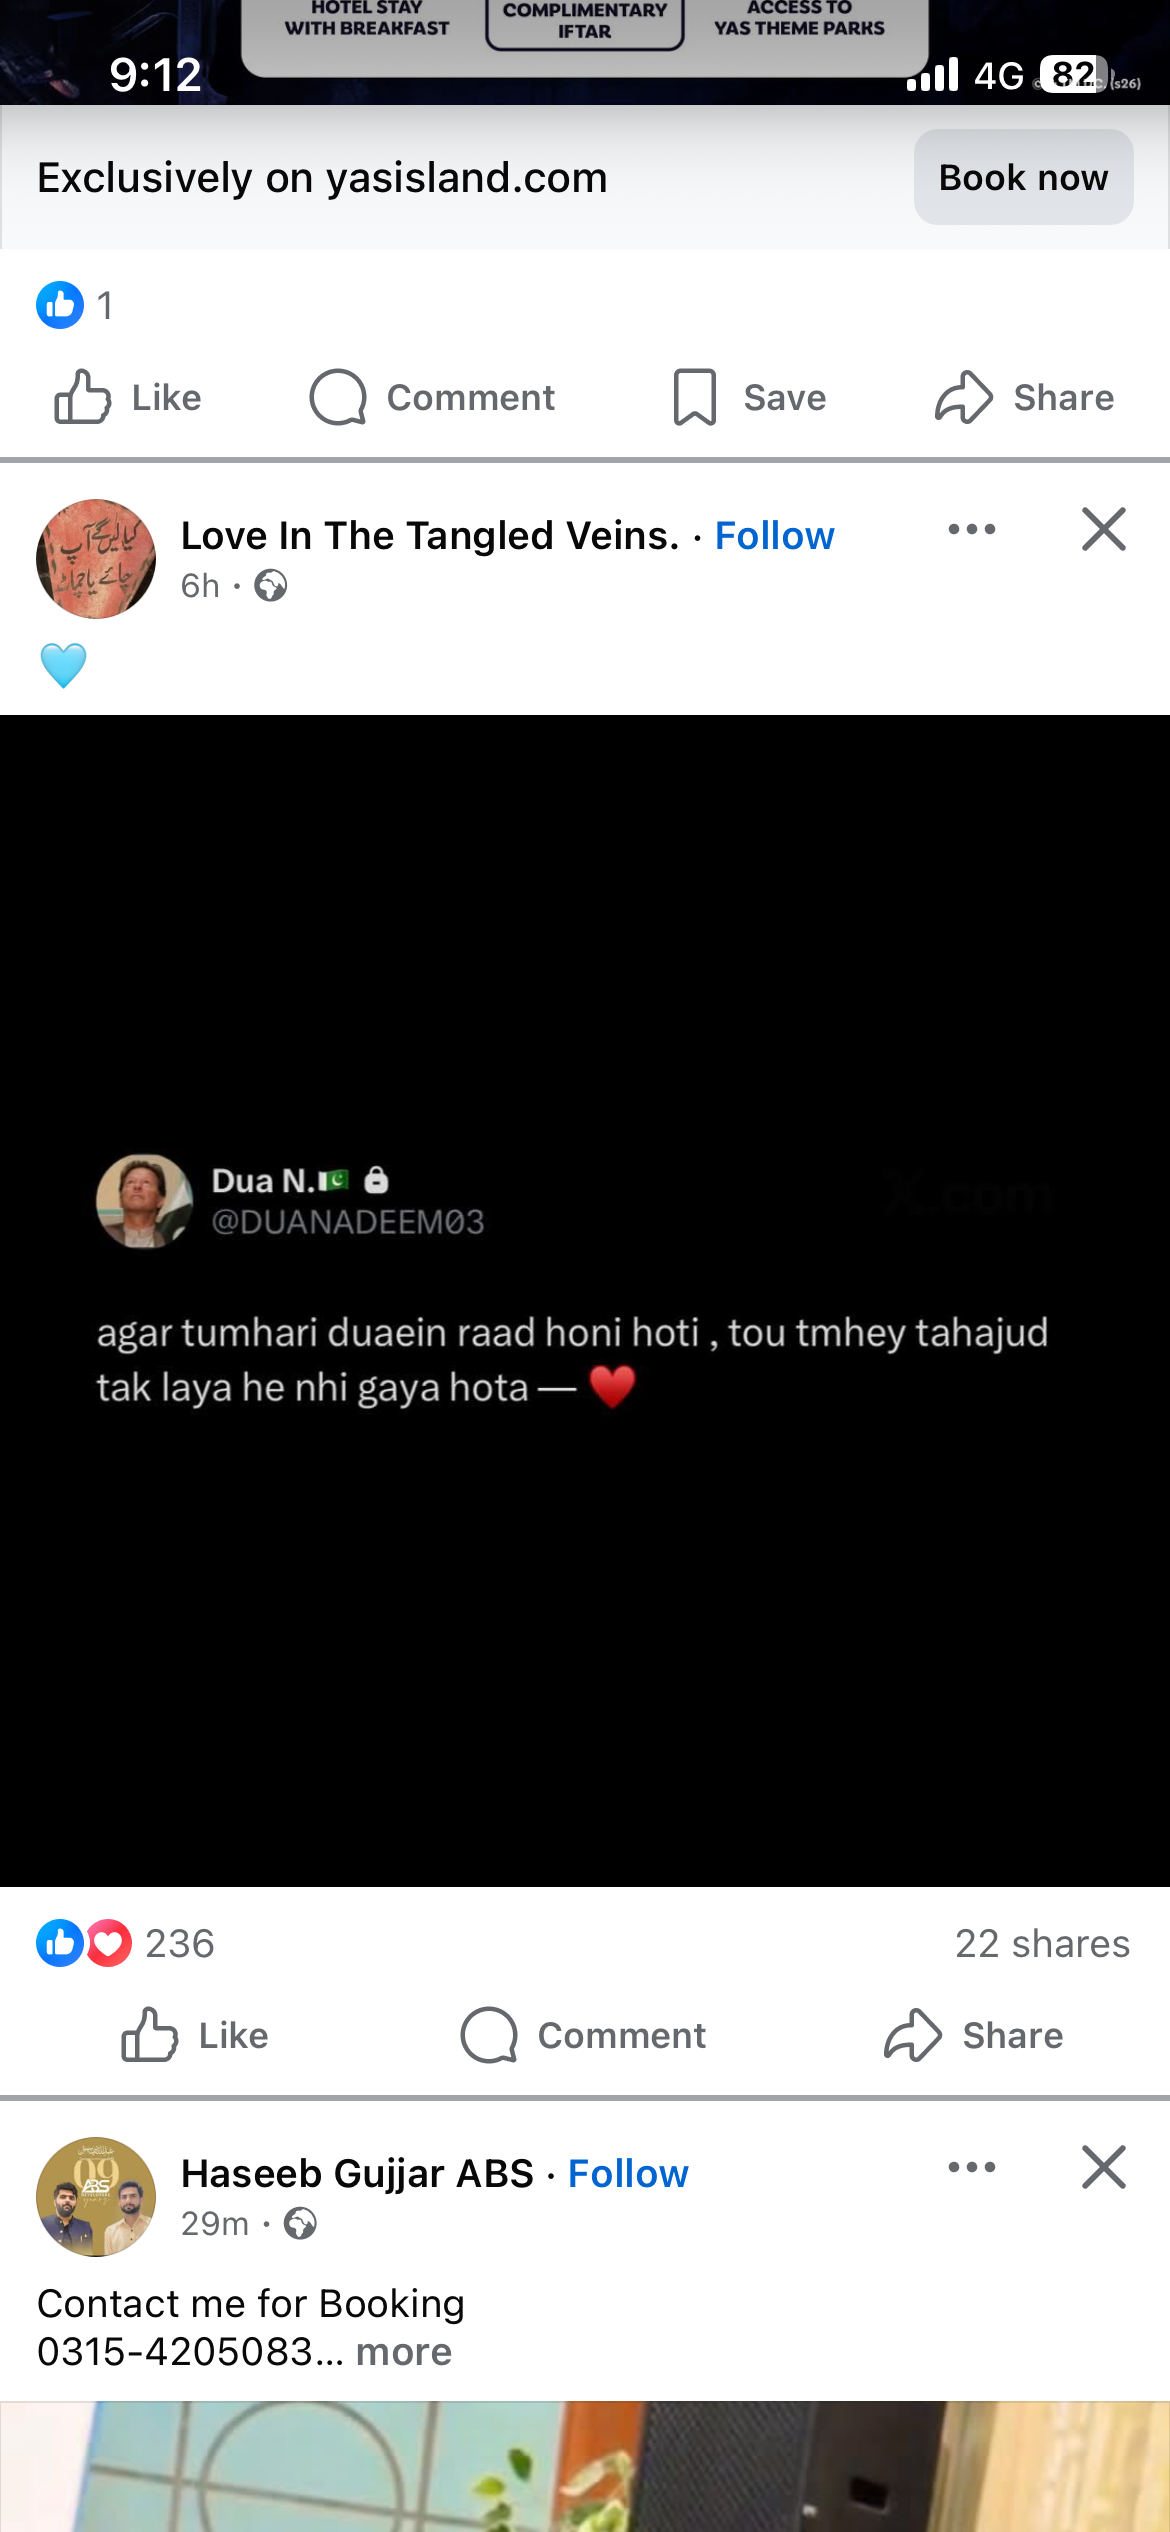
Task: Follow Haseeb Gujjar ABS
Action: tap(628, 2174)
